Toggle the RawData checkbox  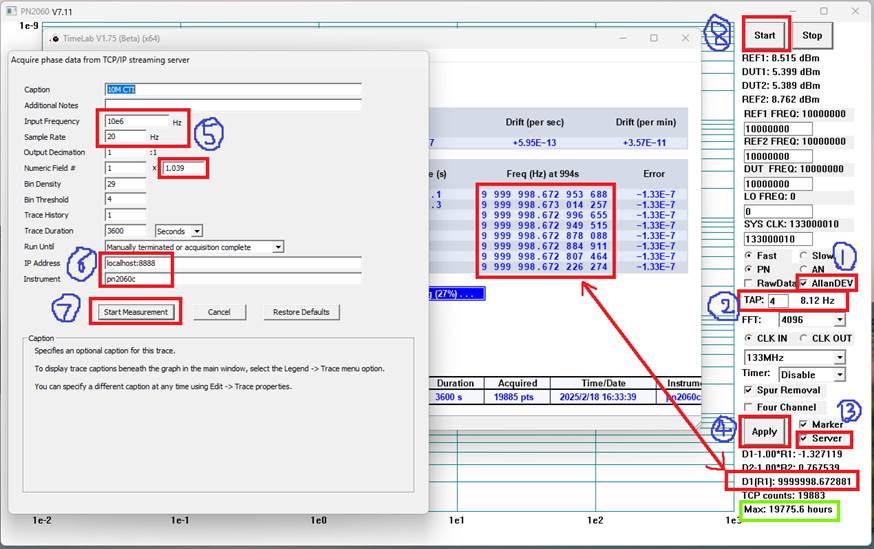pyautogui.click(x=748, y=283)
